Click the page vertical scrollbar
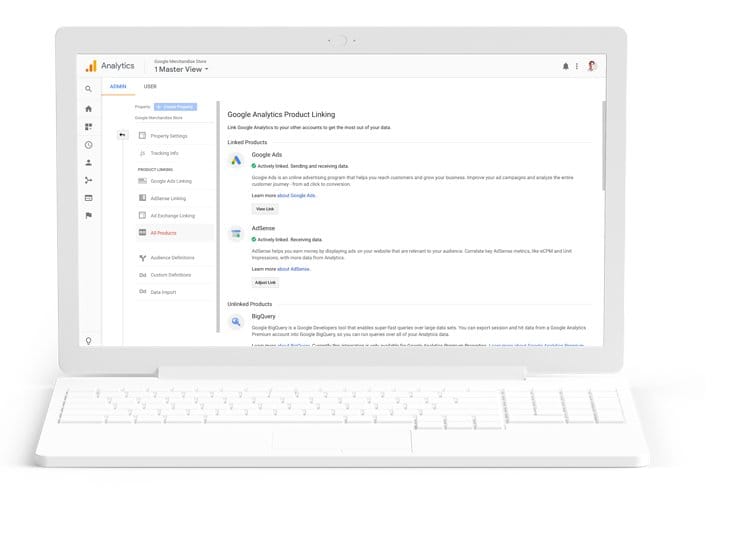Viewport: 739px width, 548px height. 604,145
